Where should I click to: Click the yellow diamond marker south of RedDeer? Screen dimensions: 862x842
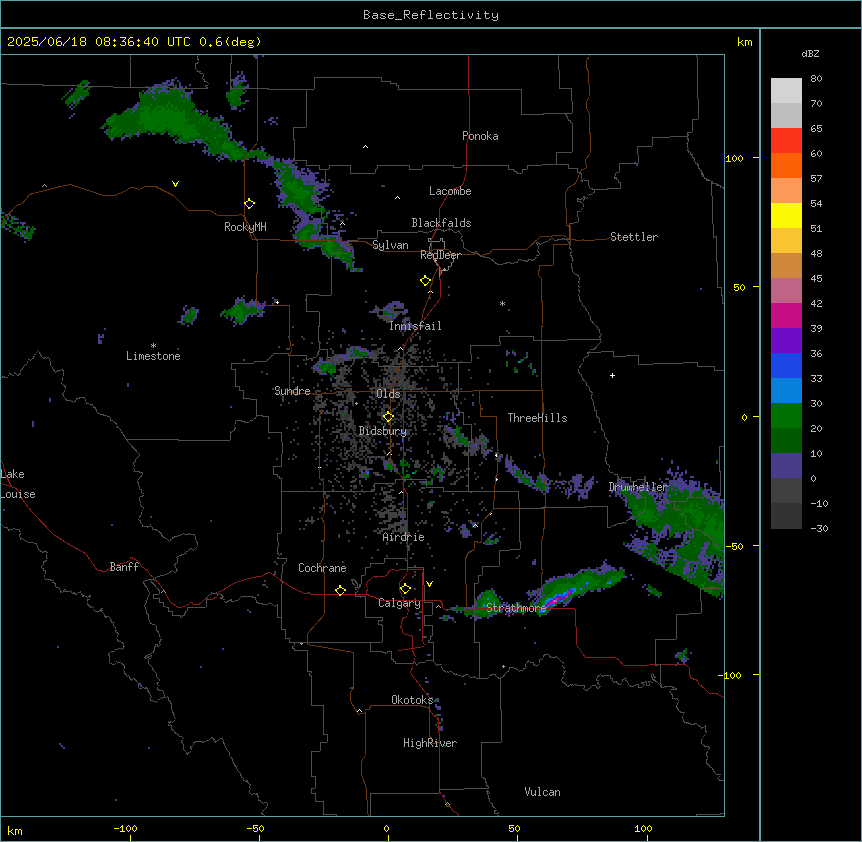click(x=426, y=281)
